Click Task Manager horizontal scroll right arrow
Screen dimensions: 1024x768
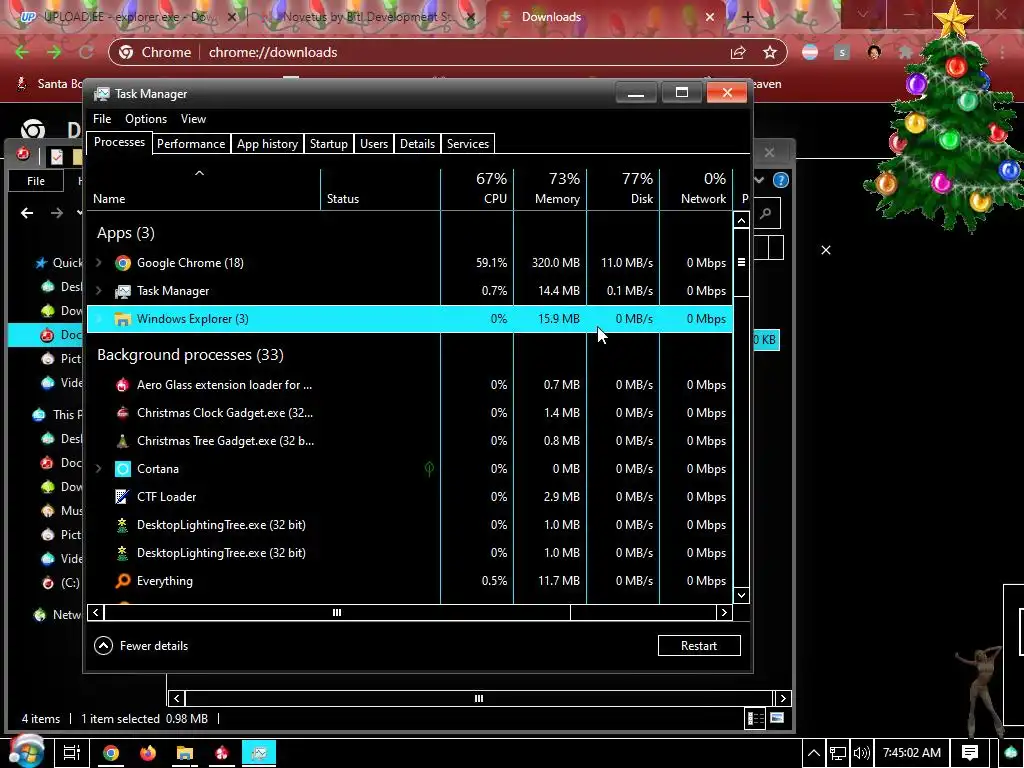pos(724,613)
